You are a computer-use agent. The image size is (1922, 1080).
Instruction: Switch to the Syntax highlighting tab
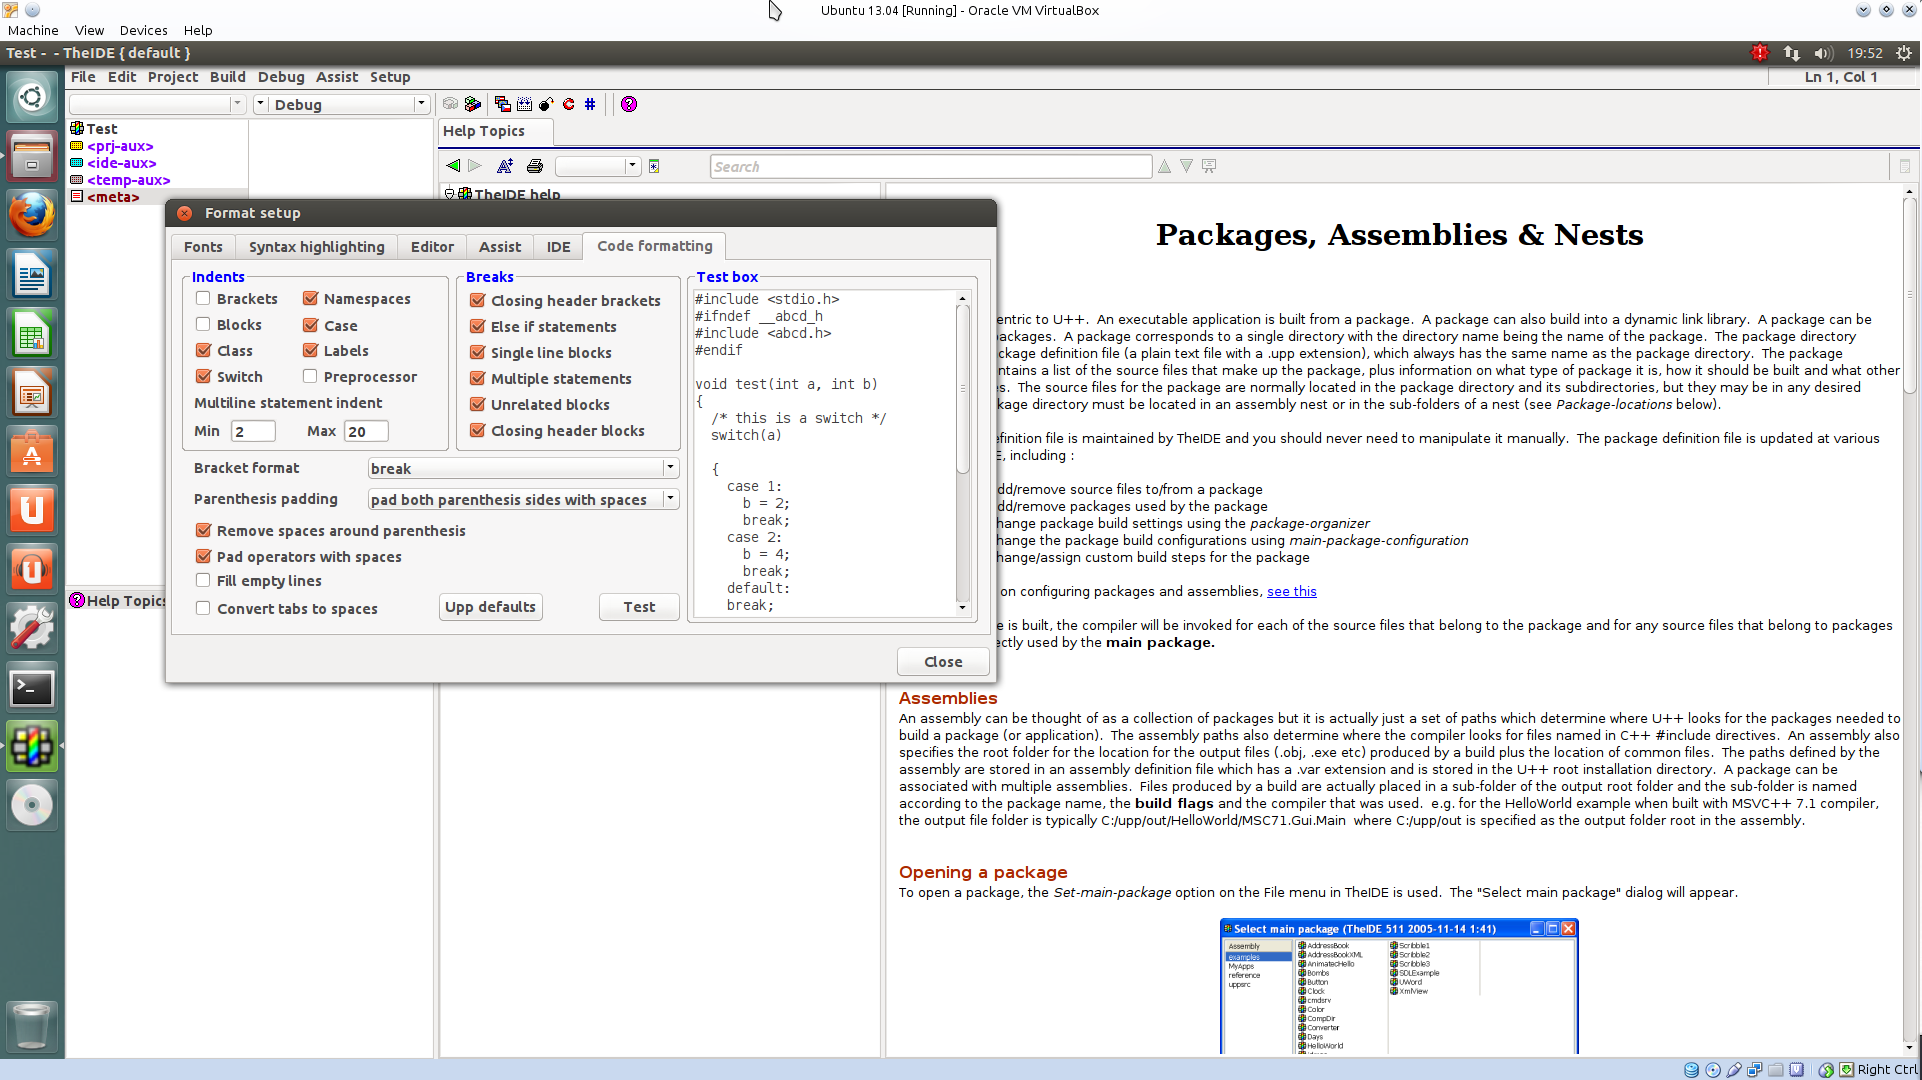[x=316, y=247]
